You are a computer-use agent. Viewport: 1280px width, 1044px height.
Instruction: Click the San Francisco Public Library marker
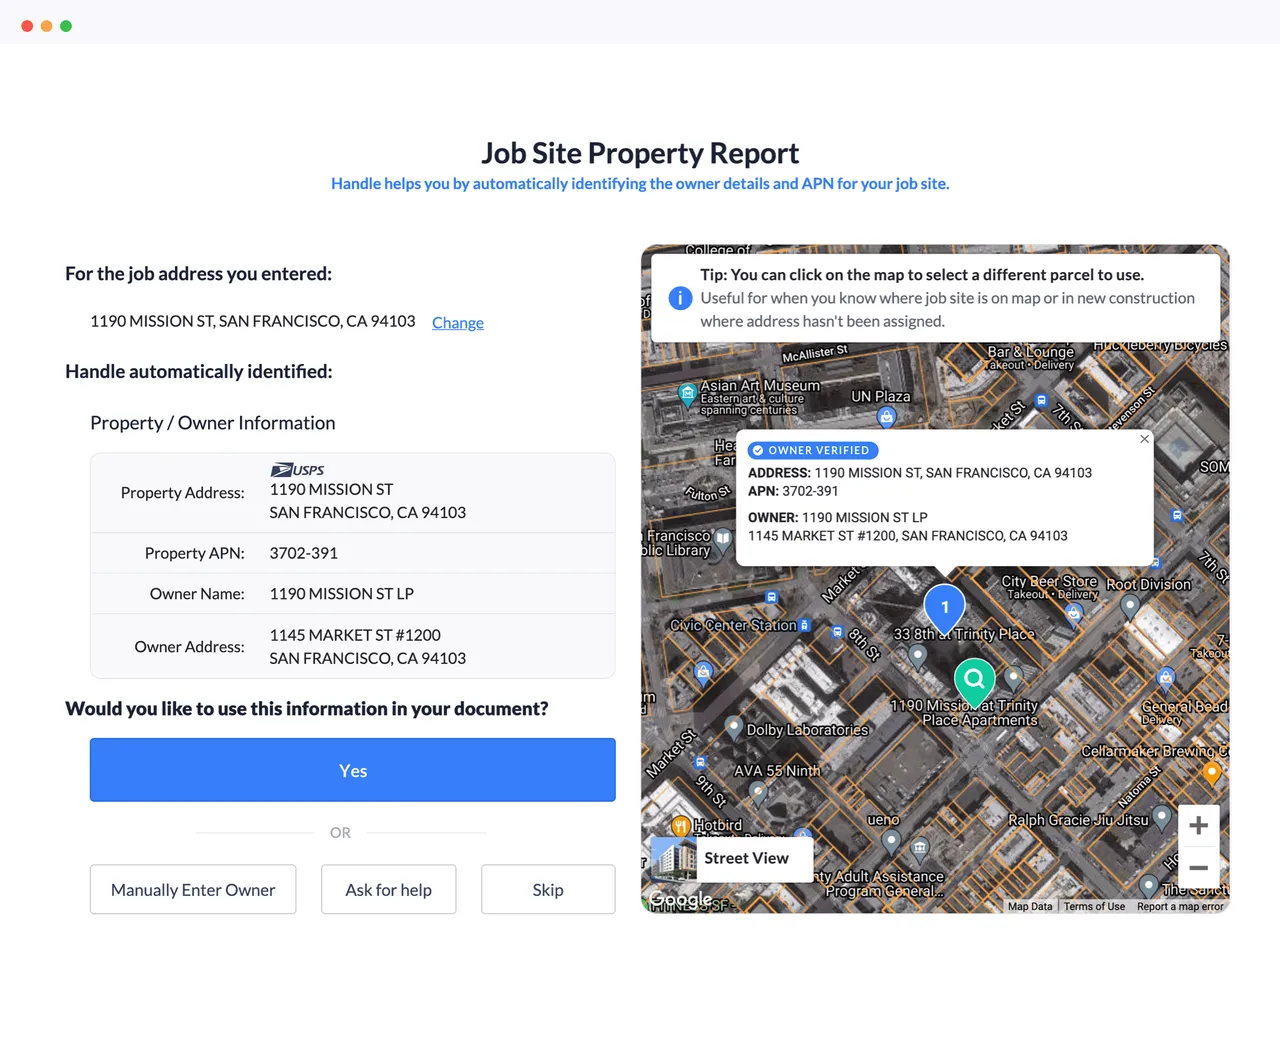pos(723,539)
